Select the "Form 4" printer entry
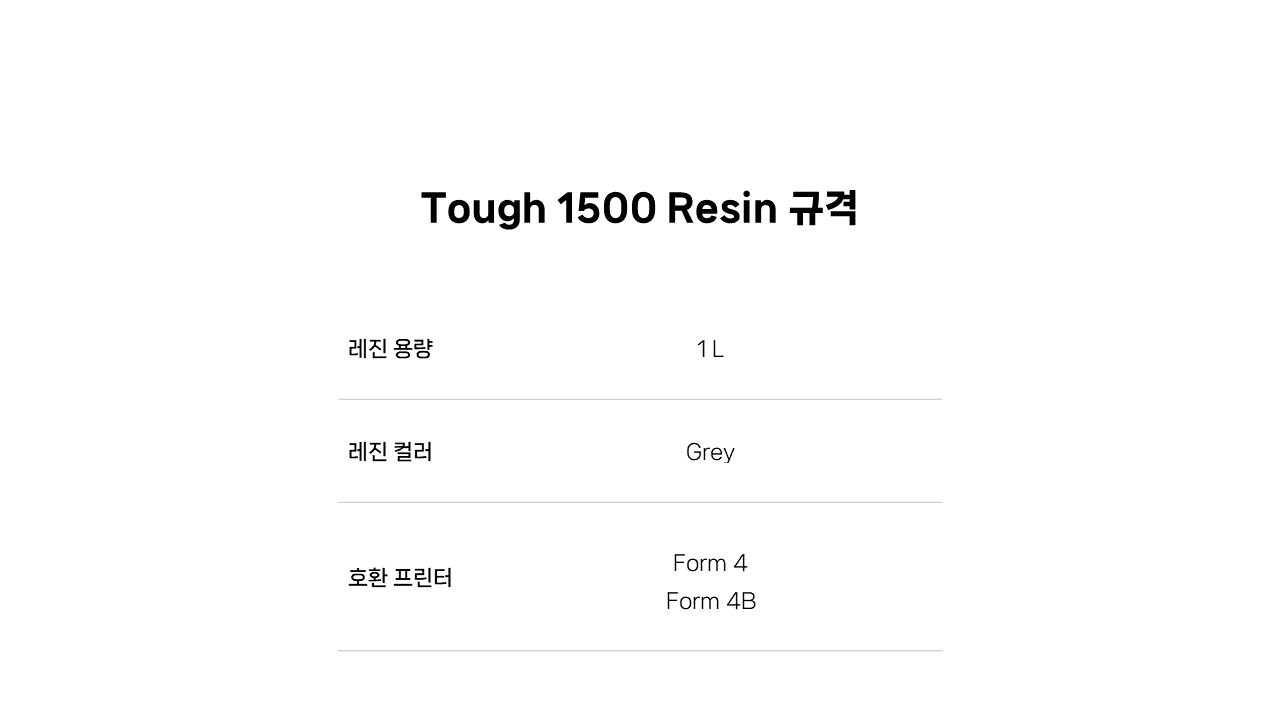The width and height of the screenshot is (1280, 720). click(x=710, y=563)
